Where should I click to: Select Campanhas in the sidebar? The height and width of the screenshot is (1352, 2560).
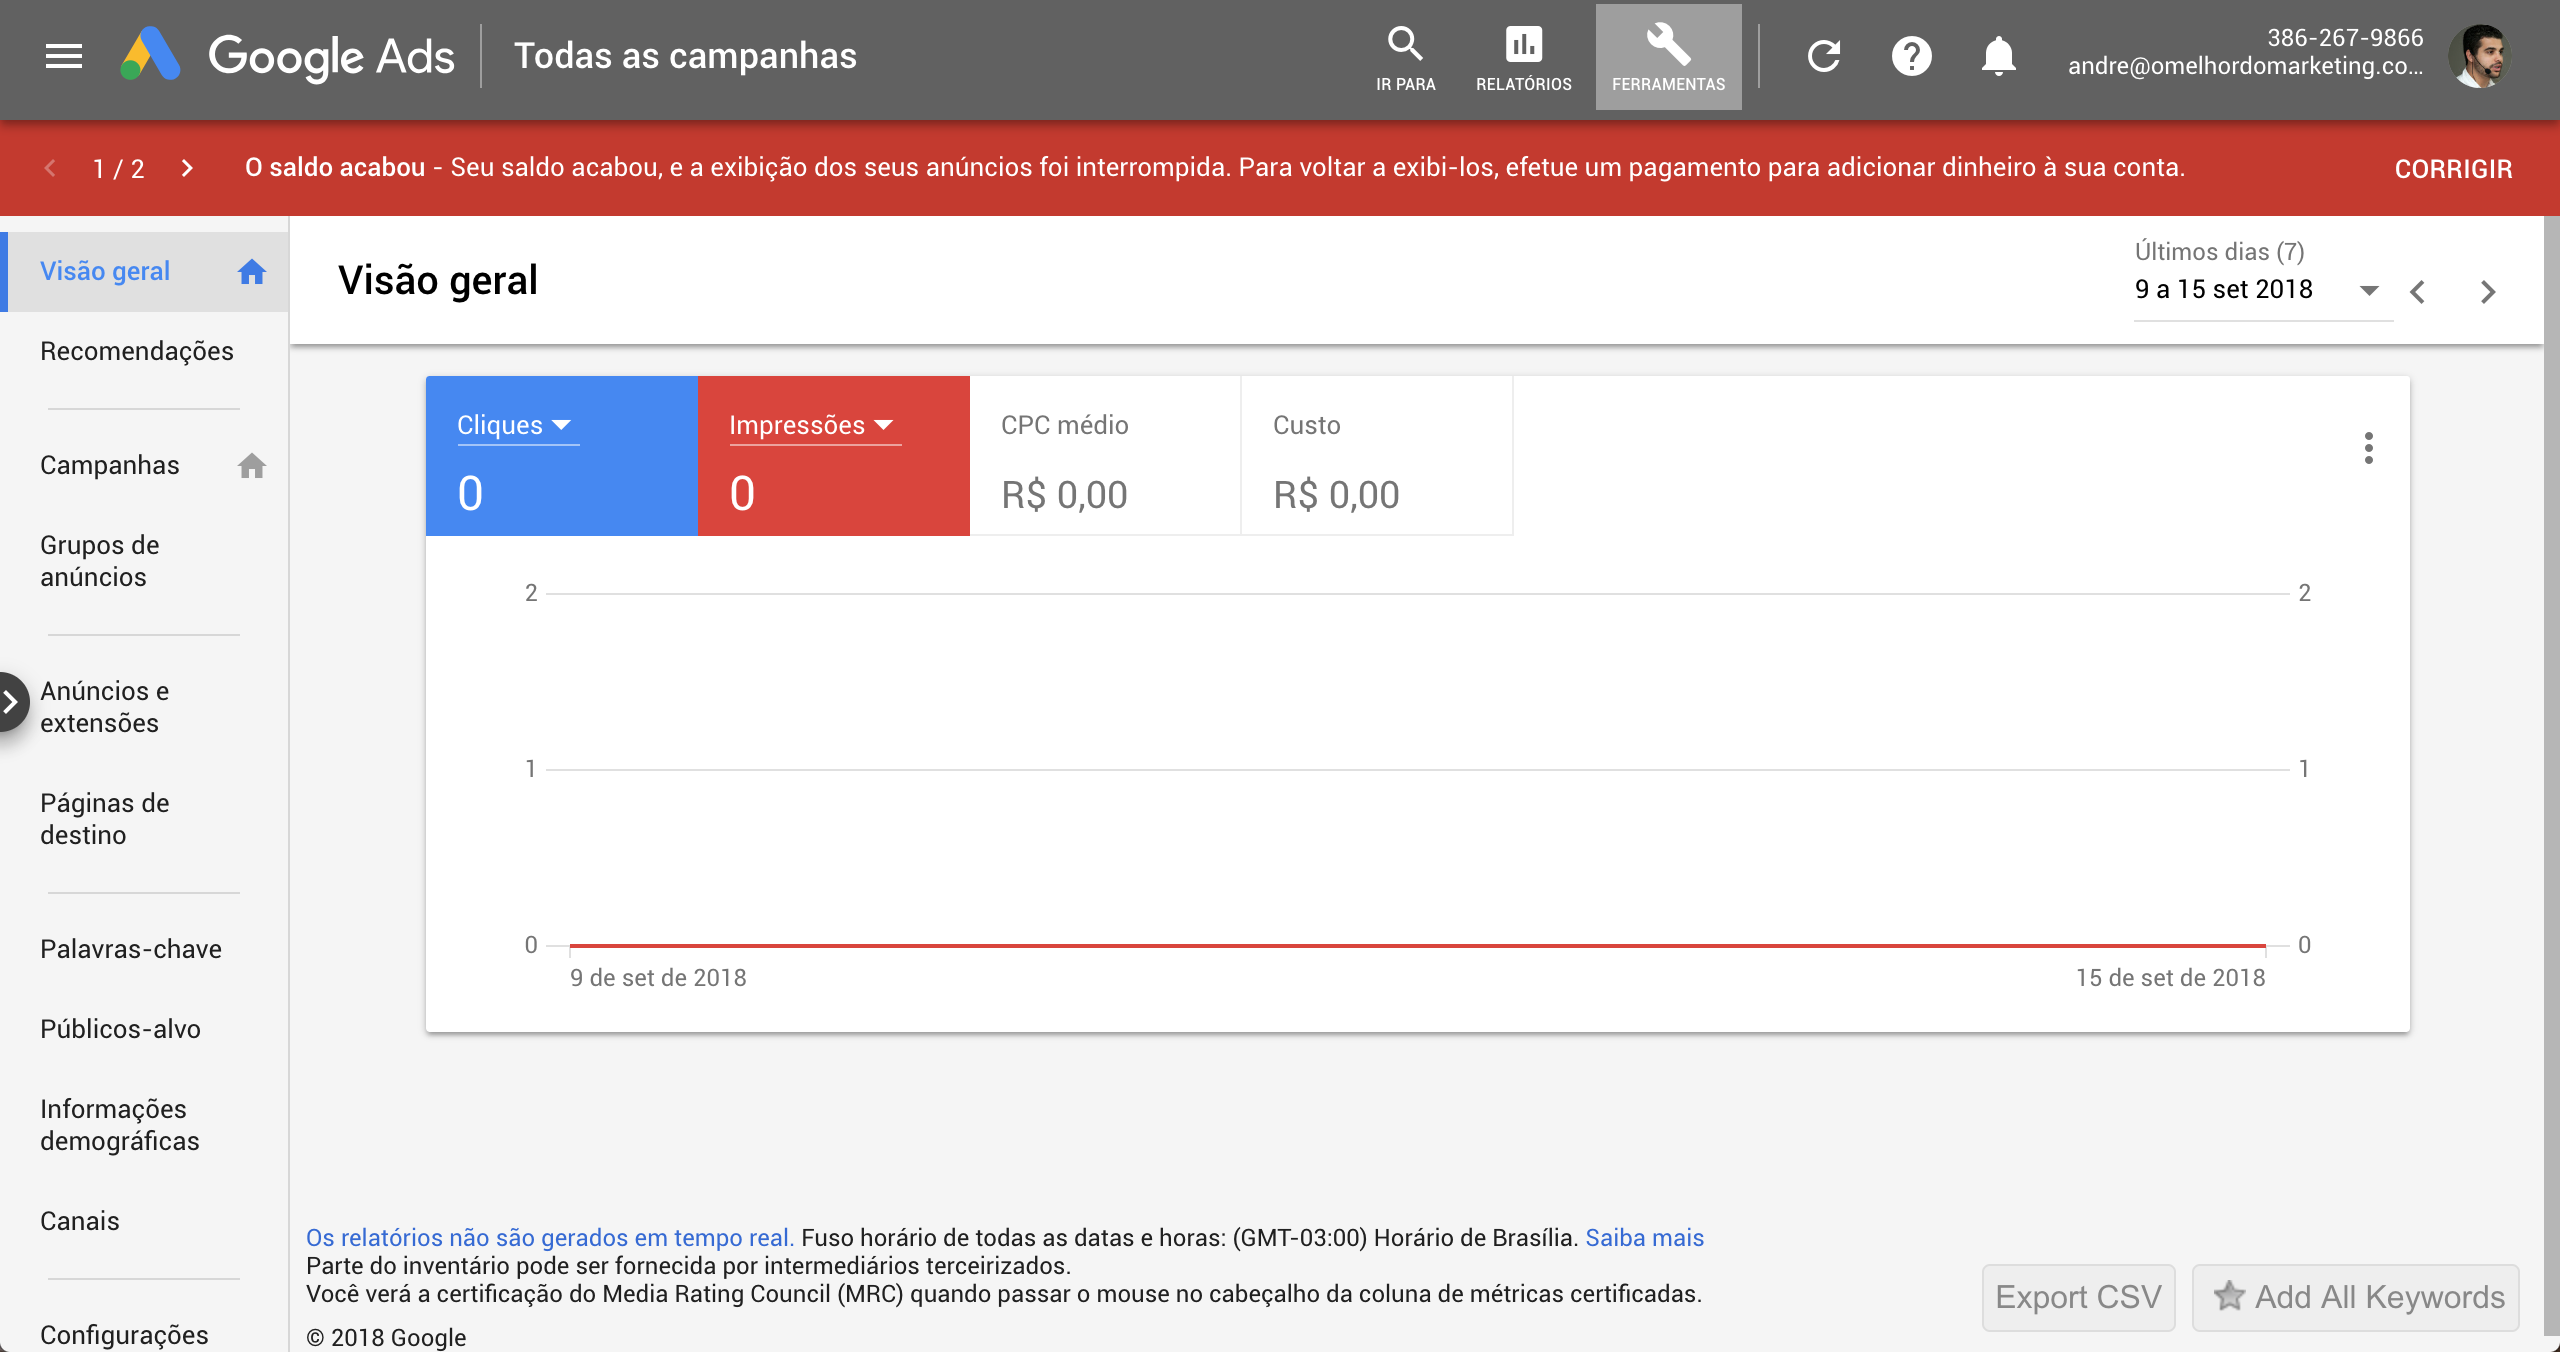click(110, 465)
